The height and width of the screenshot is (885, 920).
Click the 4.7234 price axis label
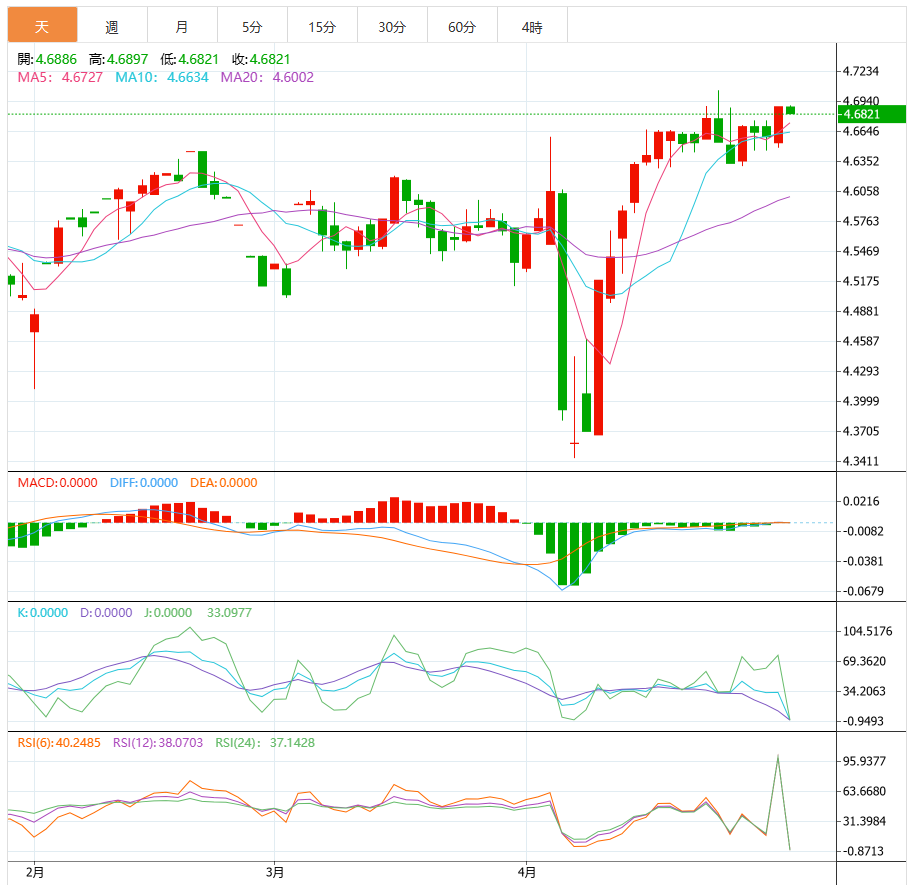[861, 71]
